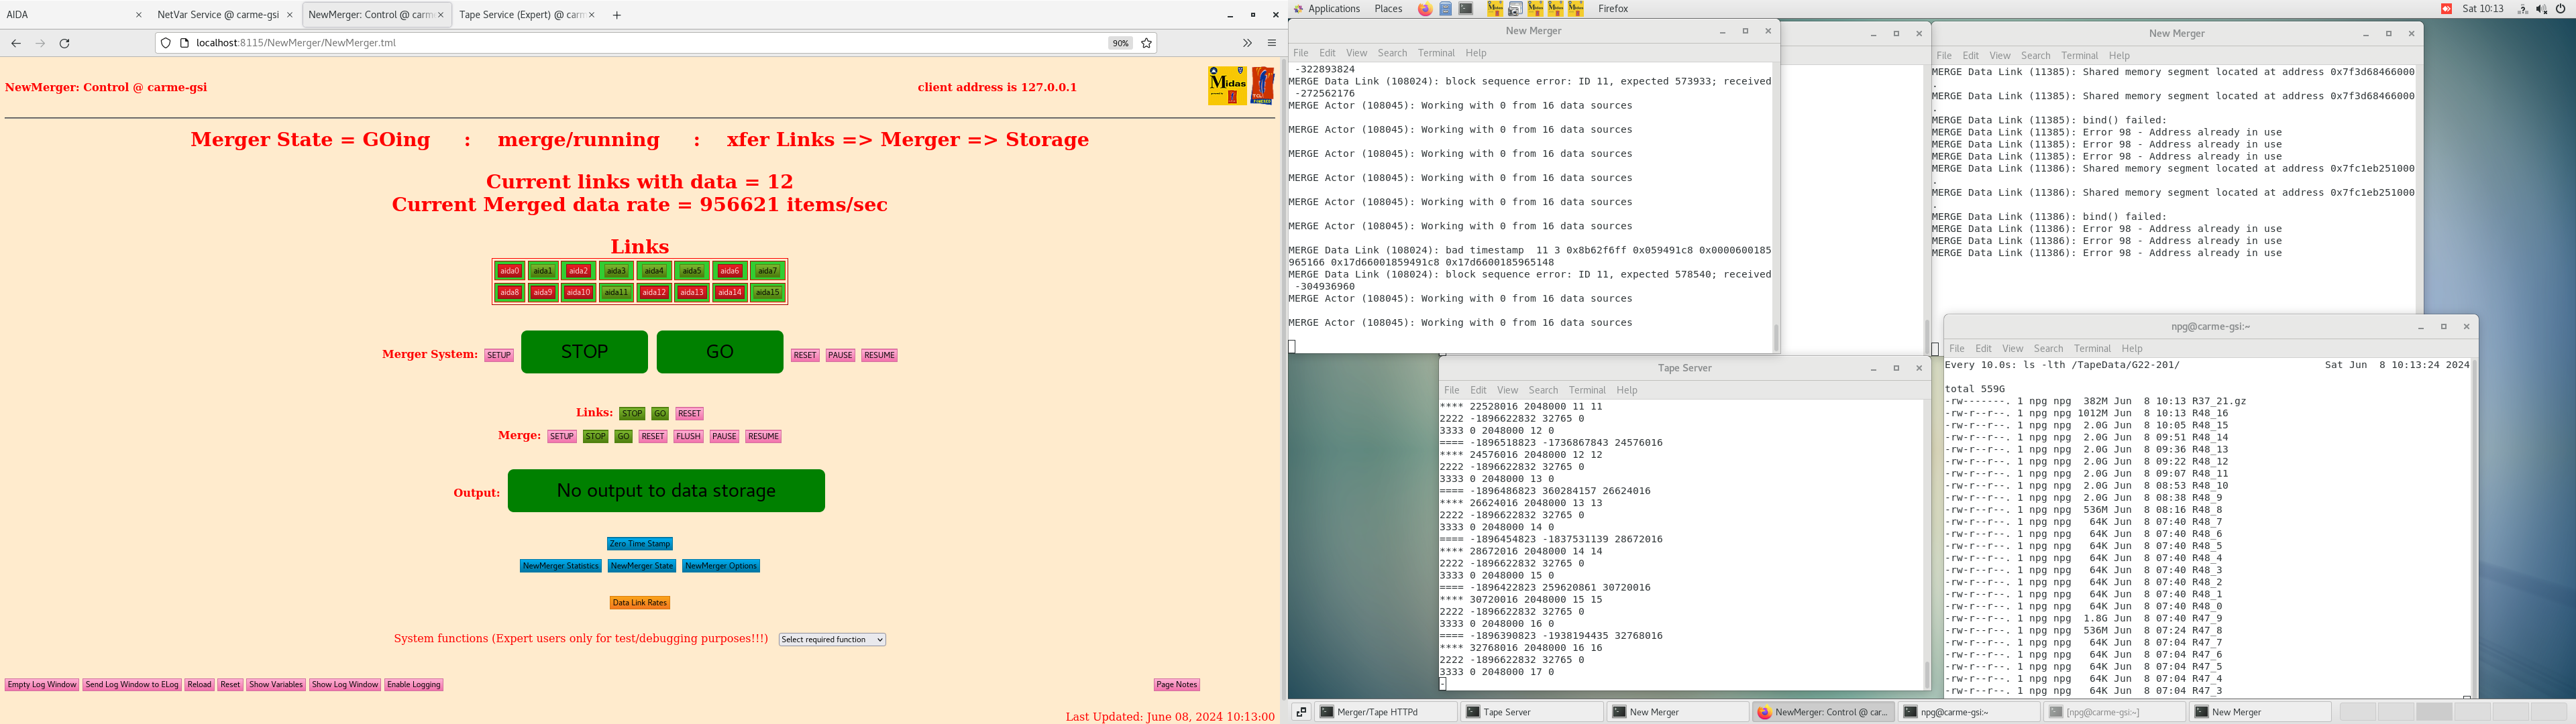Toggle the aida12 link indicator
The image size is (2576, 724).
(x=654, y=293)
